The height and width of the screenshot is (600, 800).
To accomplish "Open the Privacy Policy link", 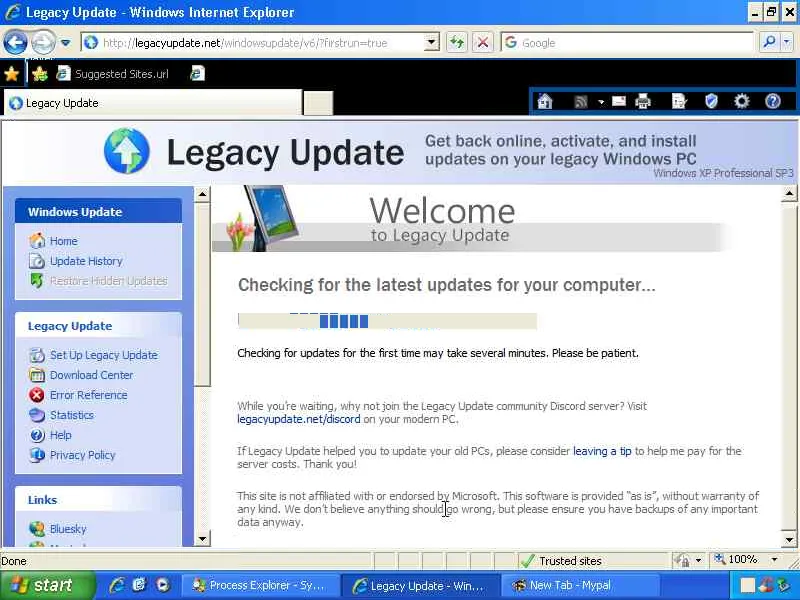I will tap(83, 455).
